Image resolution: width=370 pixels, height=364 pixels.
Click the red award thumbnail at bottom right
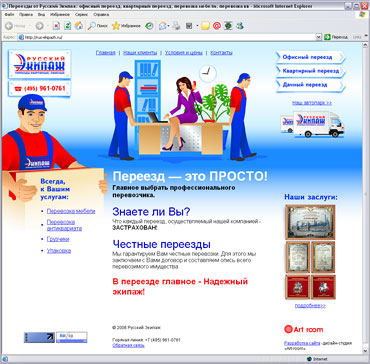323,287
